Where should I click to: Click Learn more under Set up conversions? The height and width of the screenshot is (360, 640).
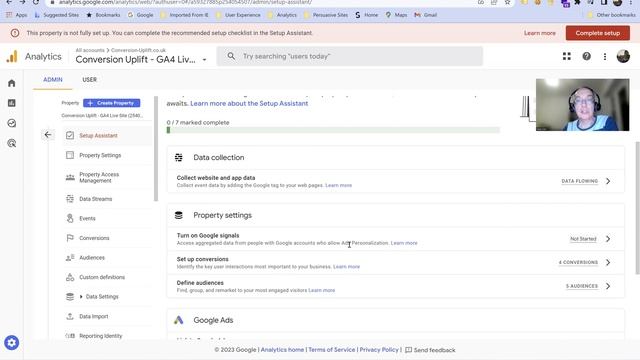coord(346,267)
